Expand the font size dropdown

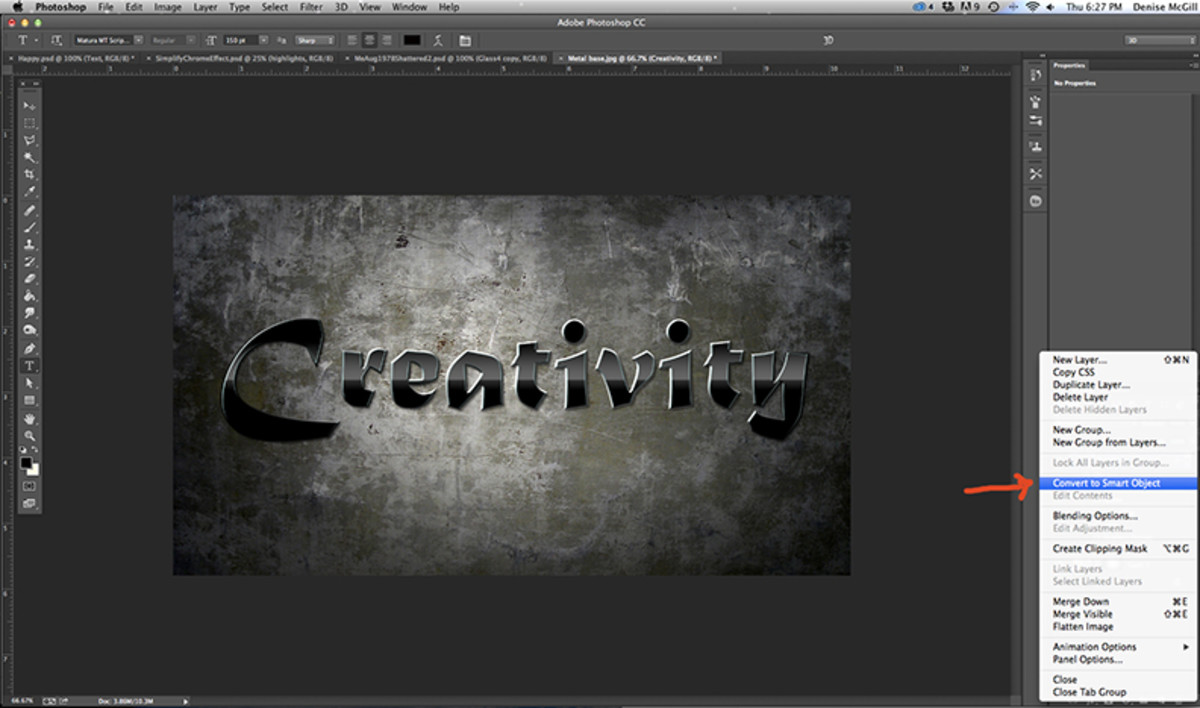click(263, 40)
